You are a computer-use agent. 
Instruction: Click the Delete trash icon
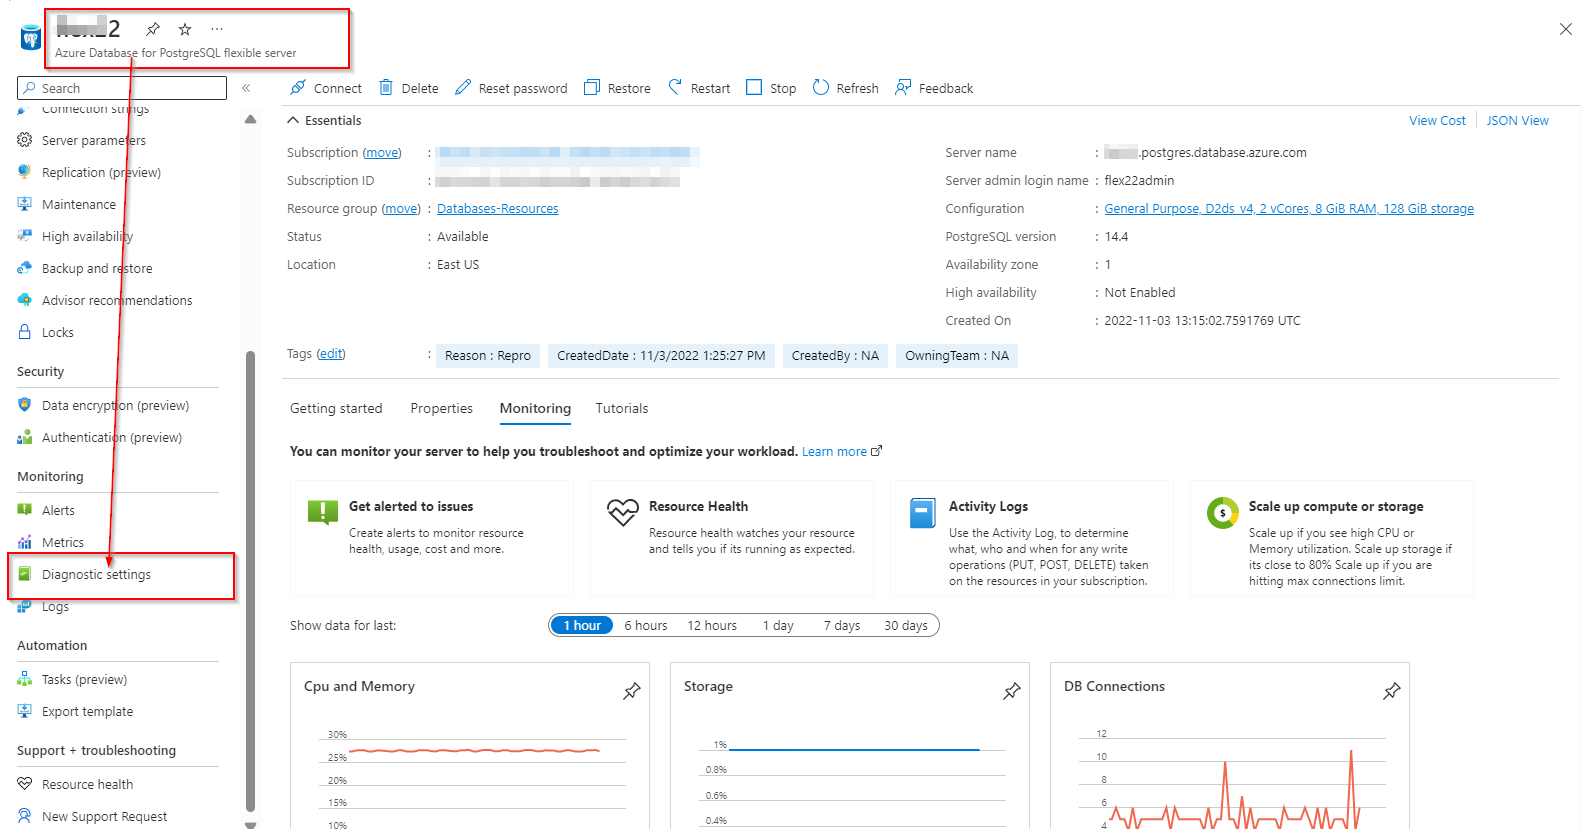click(x=386, y=88)
